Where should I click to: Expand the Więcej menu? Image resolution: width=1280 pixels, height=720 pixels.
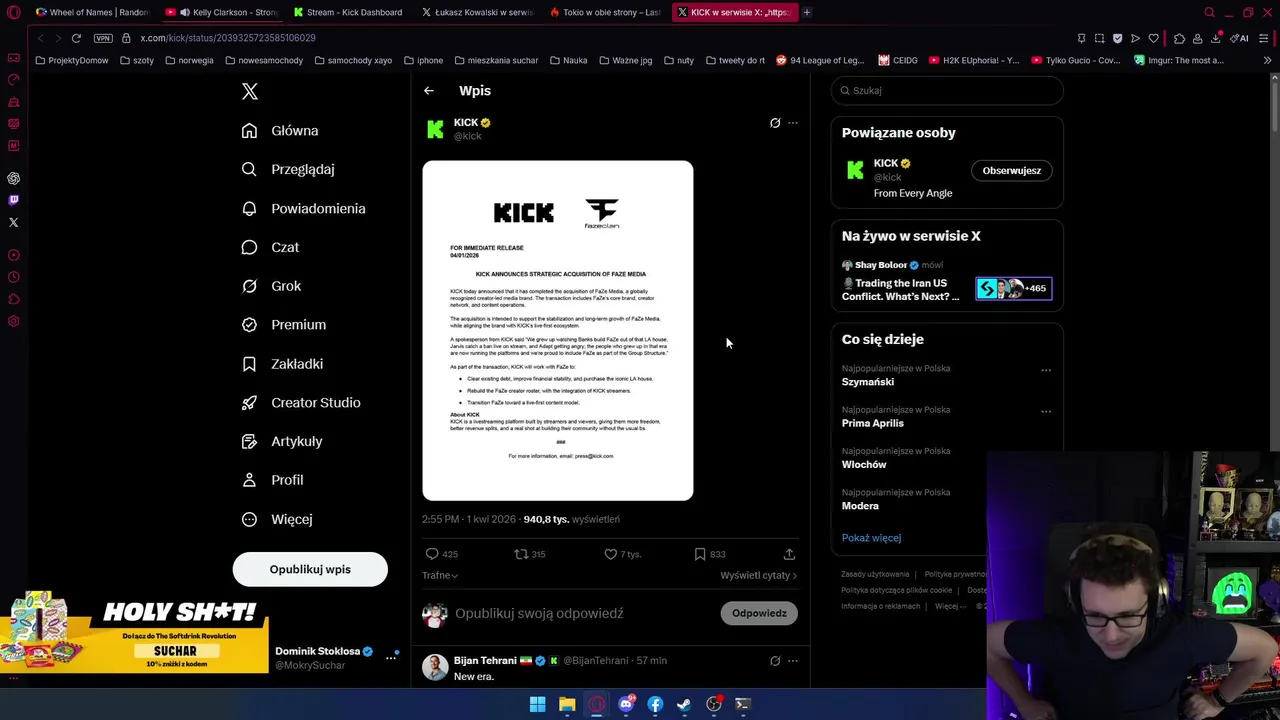pyautogui.click(x=278, y=519)
